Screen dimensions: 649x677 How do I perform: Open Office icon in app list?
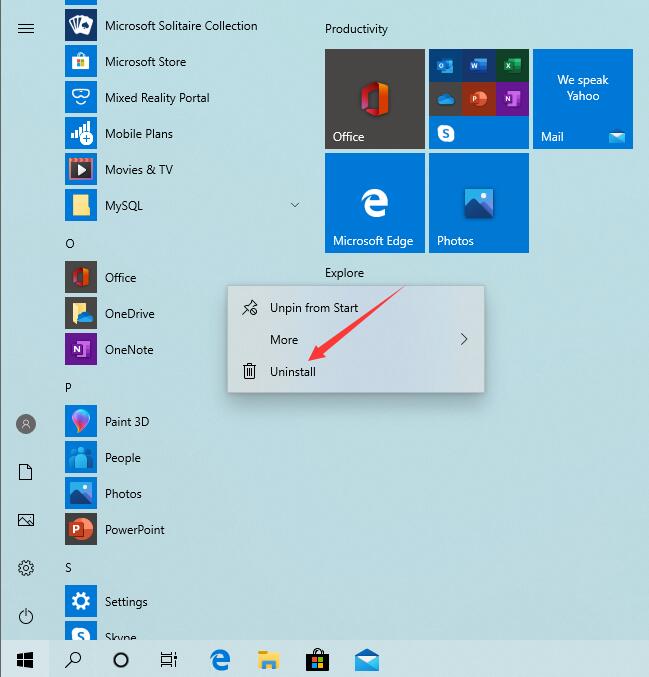coord(81,277)
